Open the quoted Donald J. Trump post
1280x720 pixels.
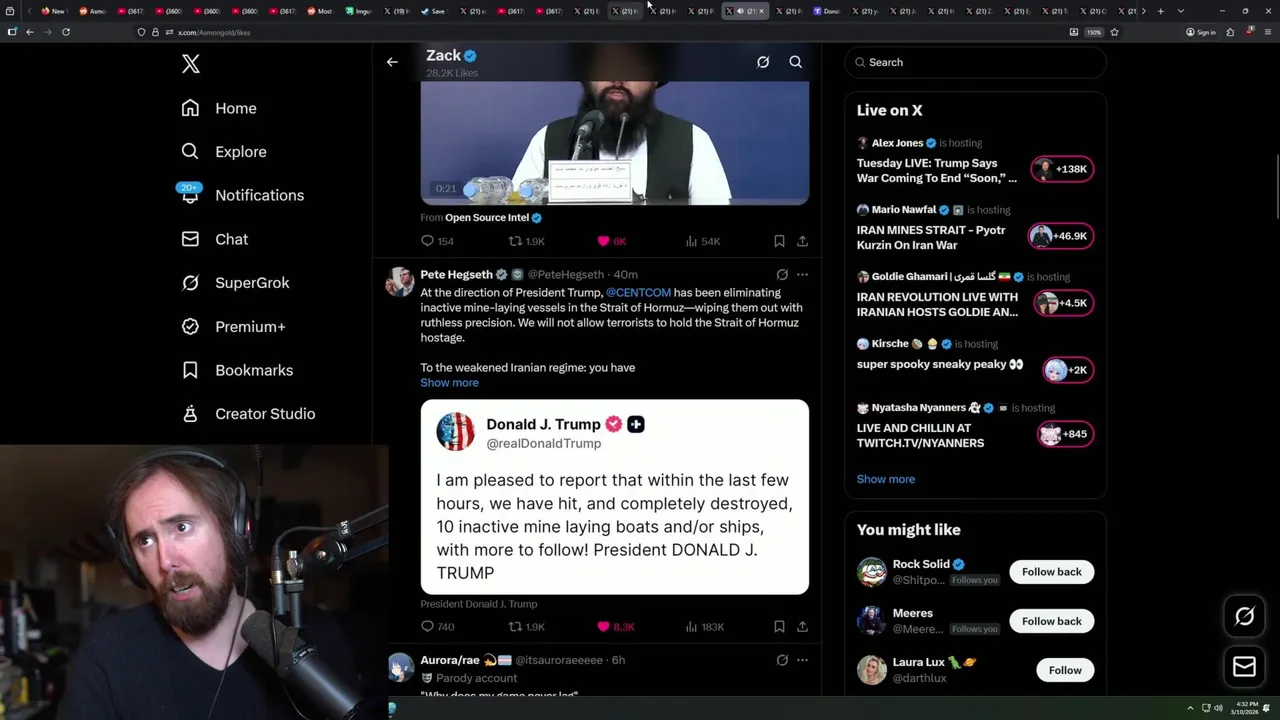coord(614,497)
